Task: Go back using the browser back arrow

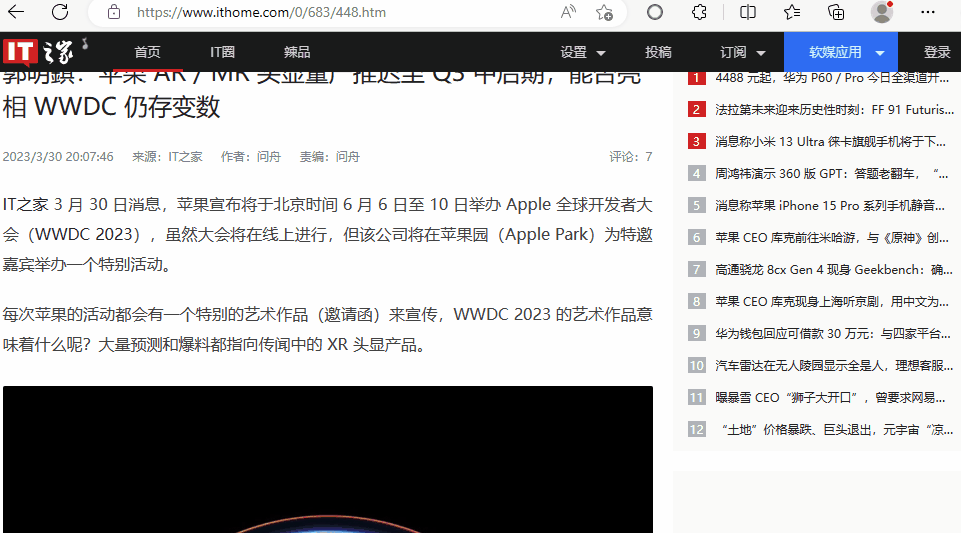Action: point(16,12)
